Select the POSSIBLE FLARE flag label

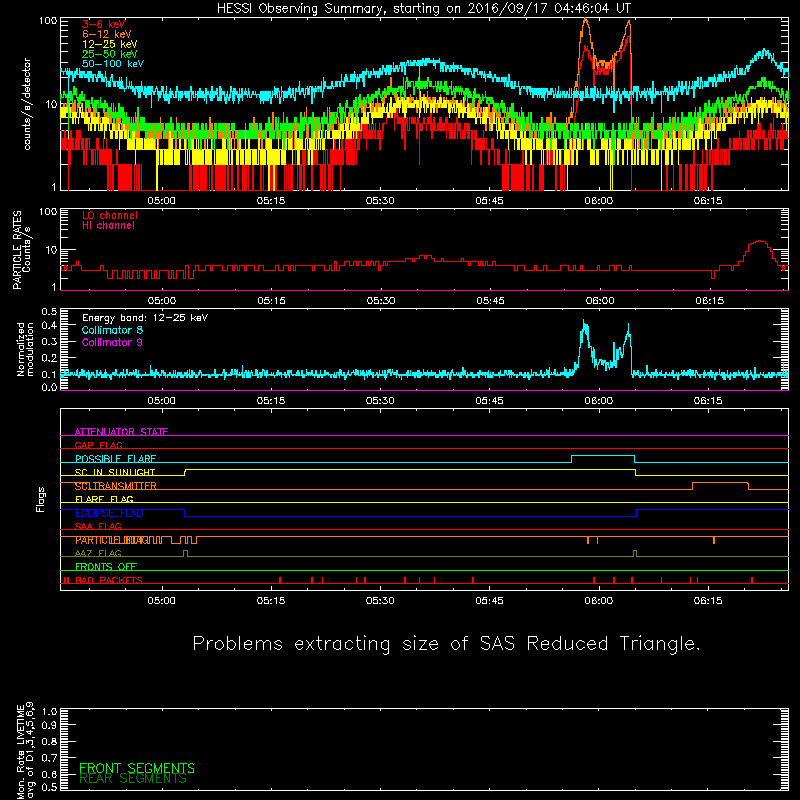115,459
